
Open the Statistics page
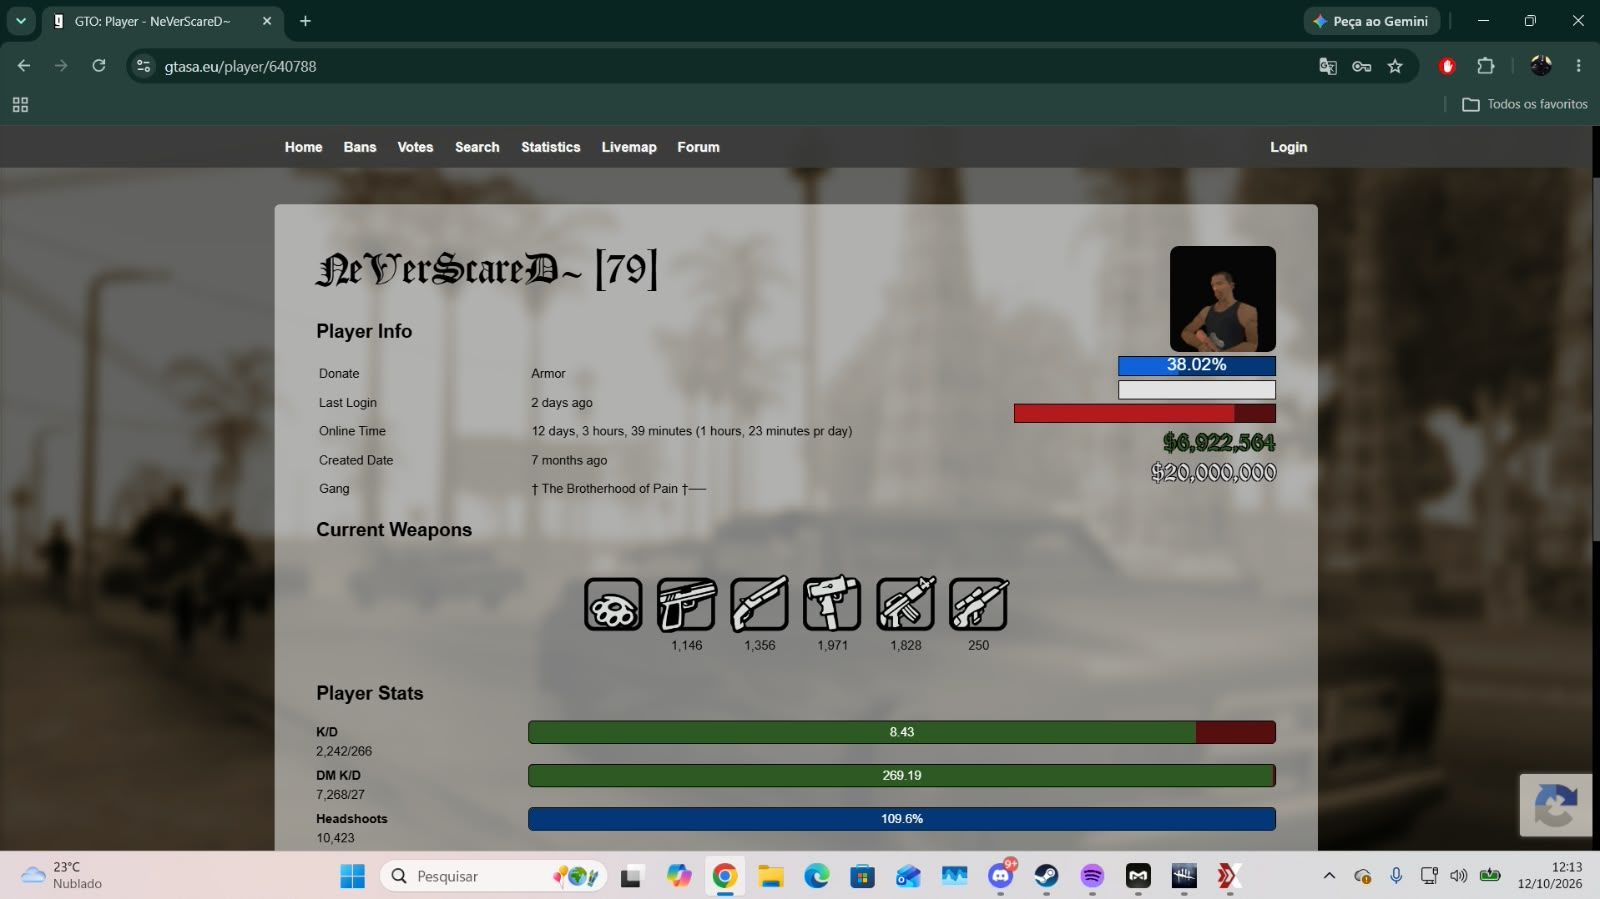550,147
